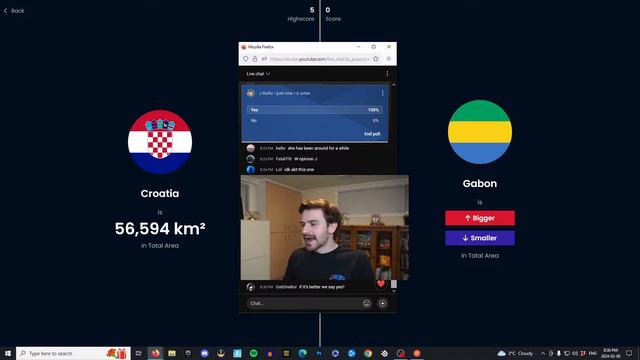This screenshot has height=360, width=640.
Task: Open the Windows Start menu
Action: [8, 353]
